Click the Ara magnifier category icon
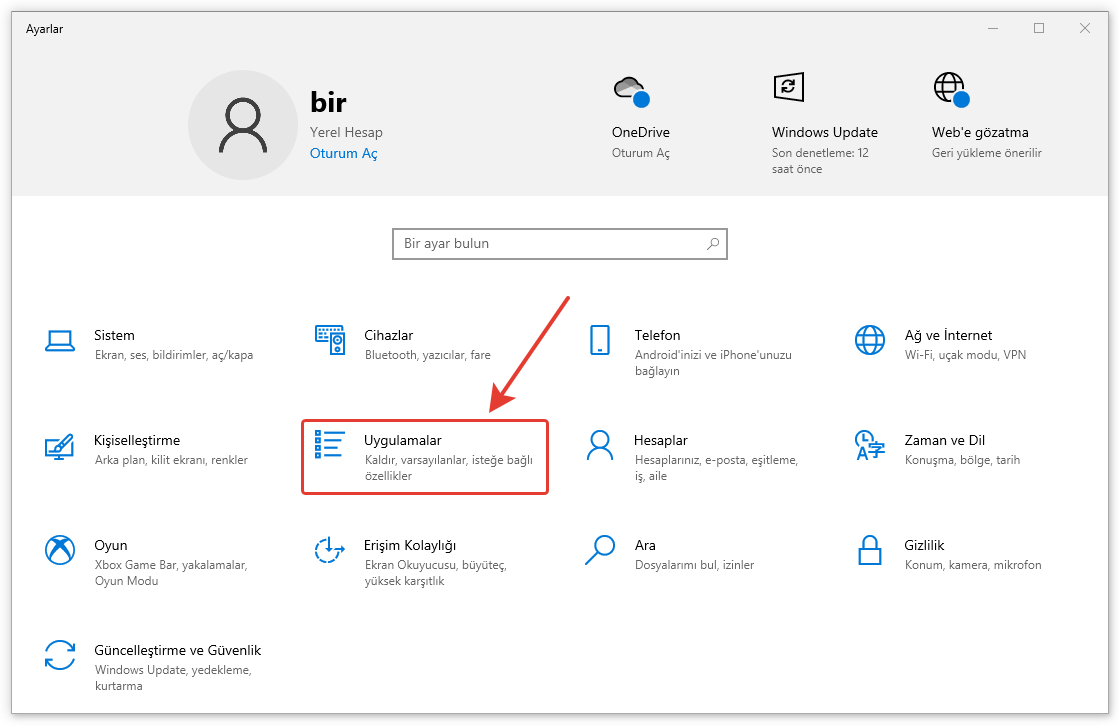This screenshot has width=1118, height=726. coord(600,550)
